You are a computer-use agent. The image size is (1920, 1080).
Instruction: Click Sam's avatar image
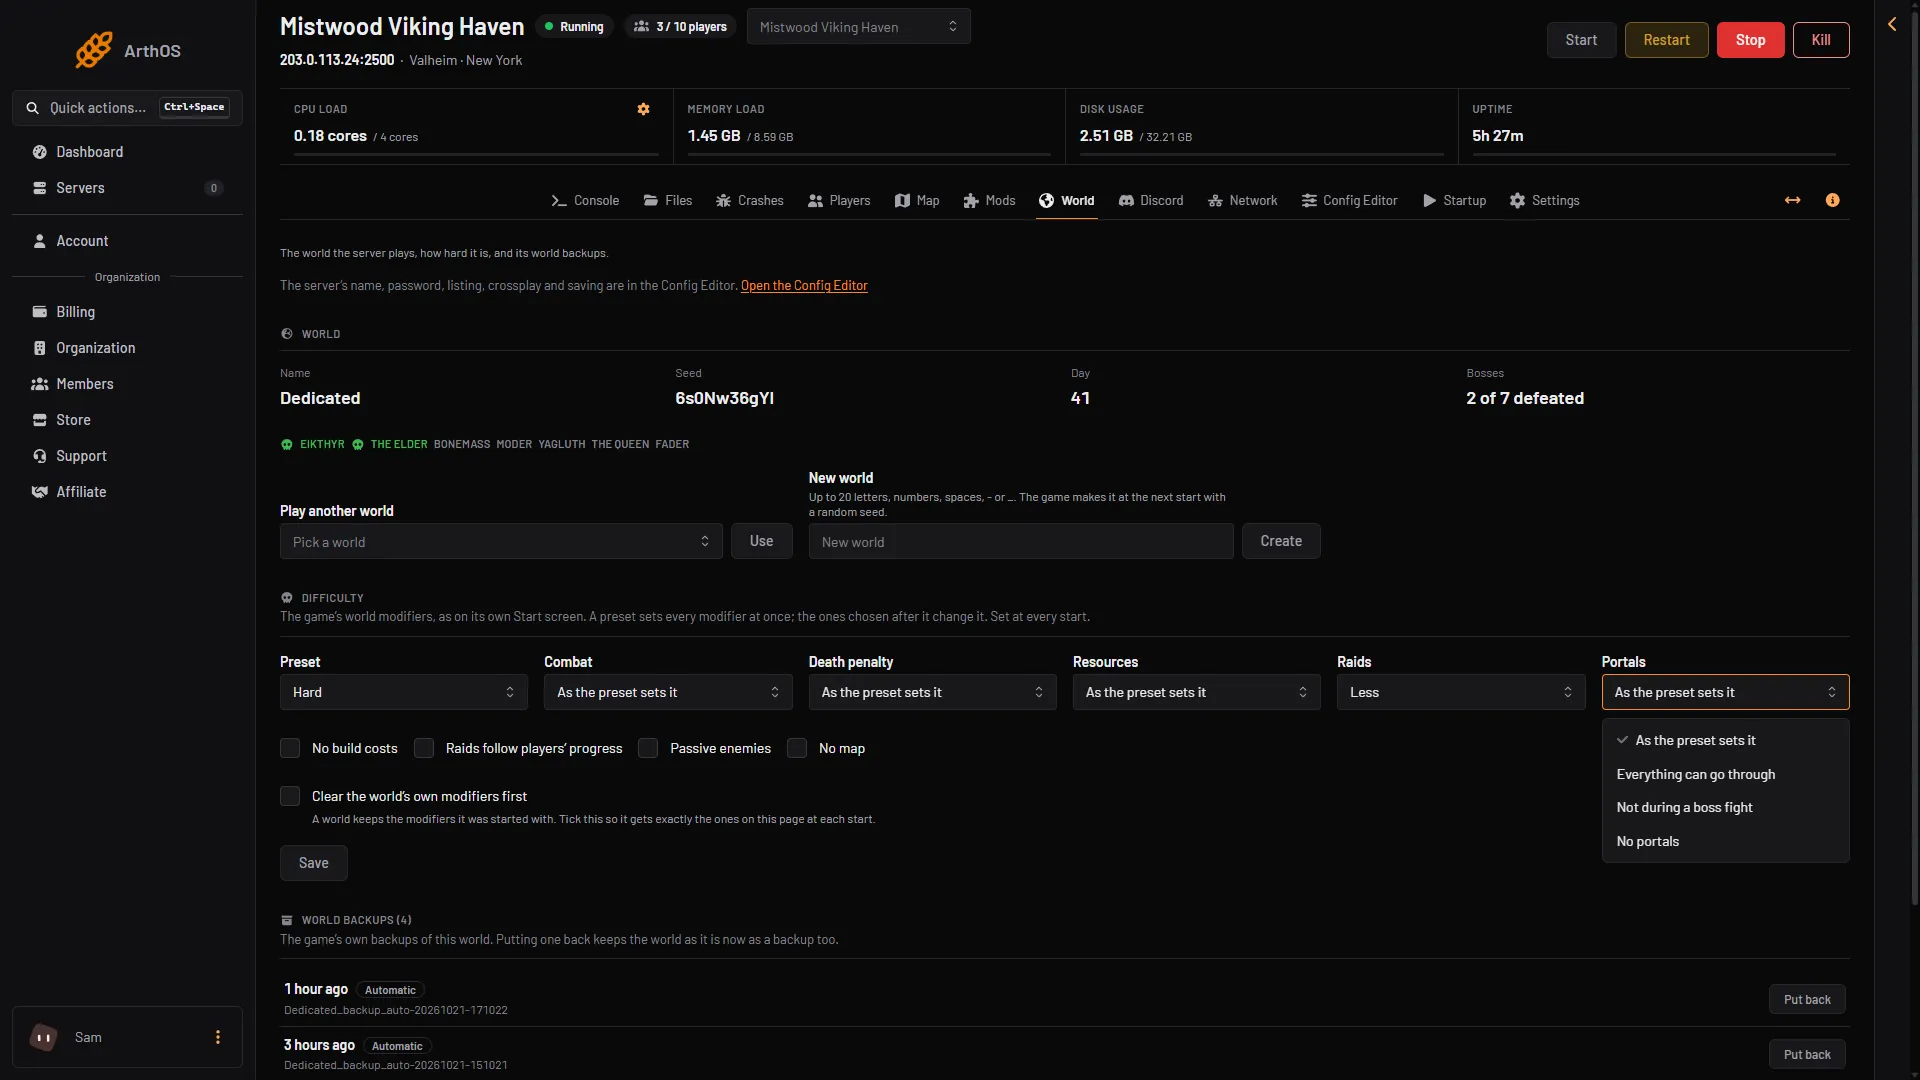coord(44,1037)
